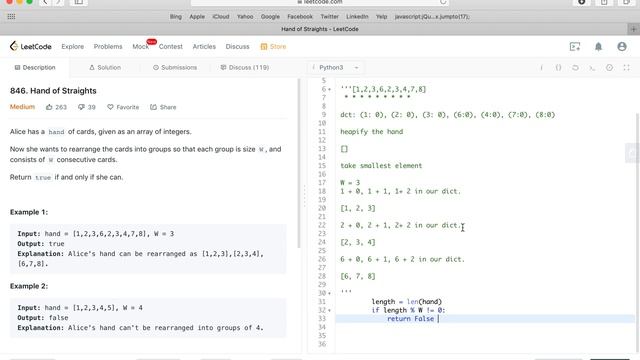Switch to the Solution tab
Screen dimensions: 640x360
(105, 67)
